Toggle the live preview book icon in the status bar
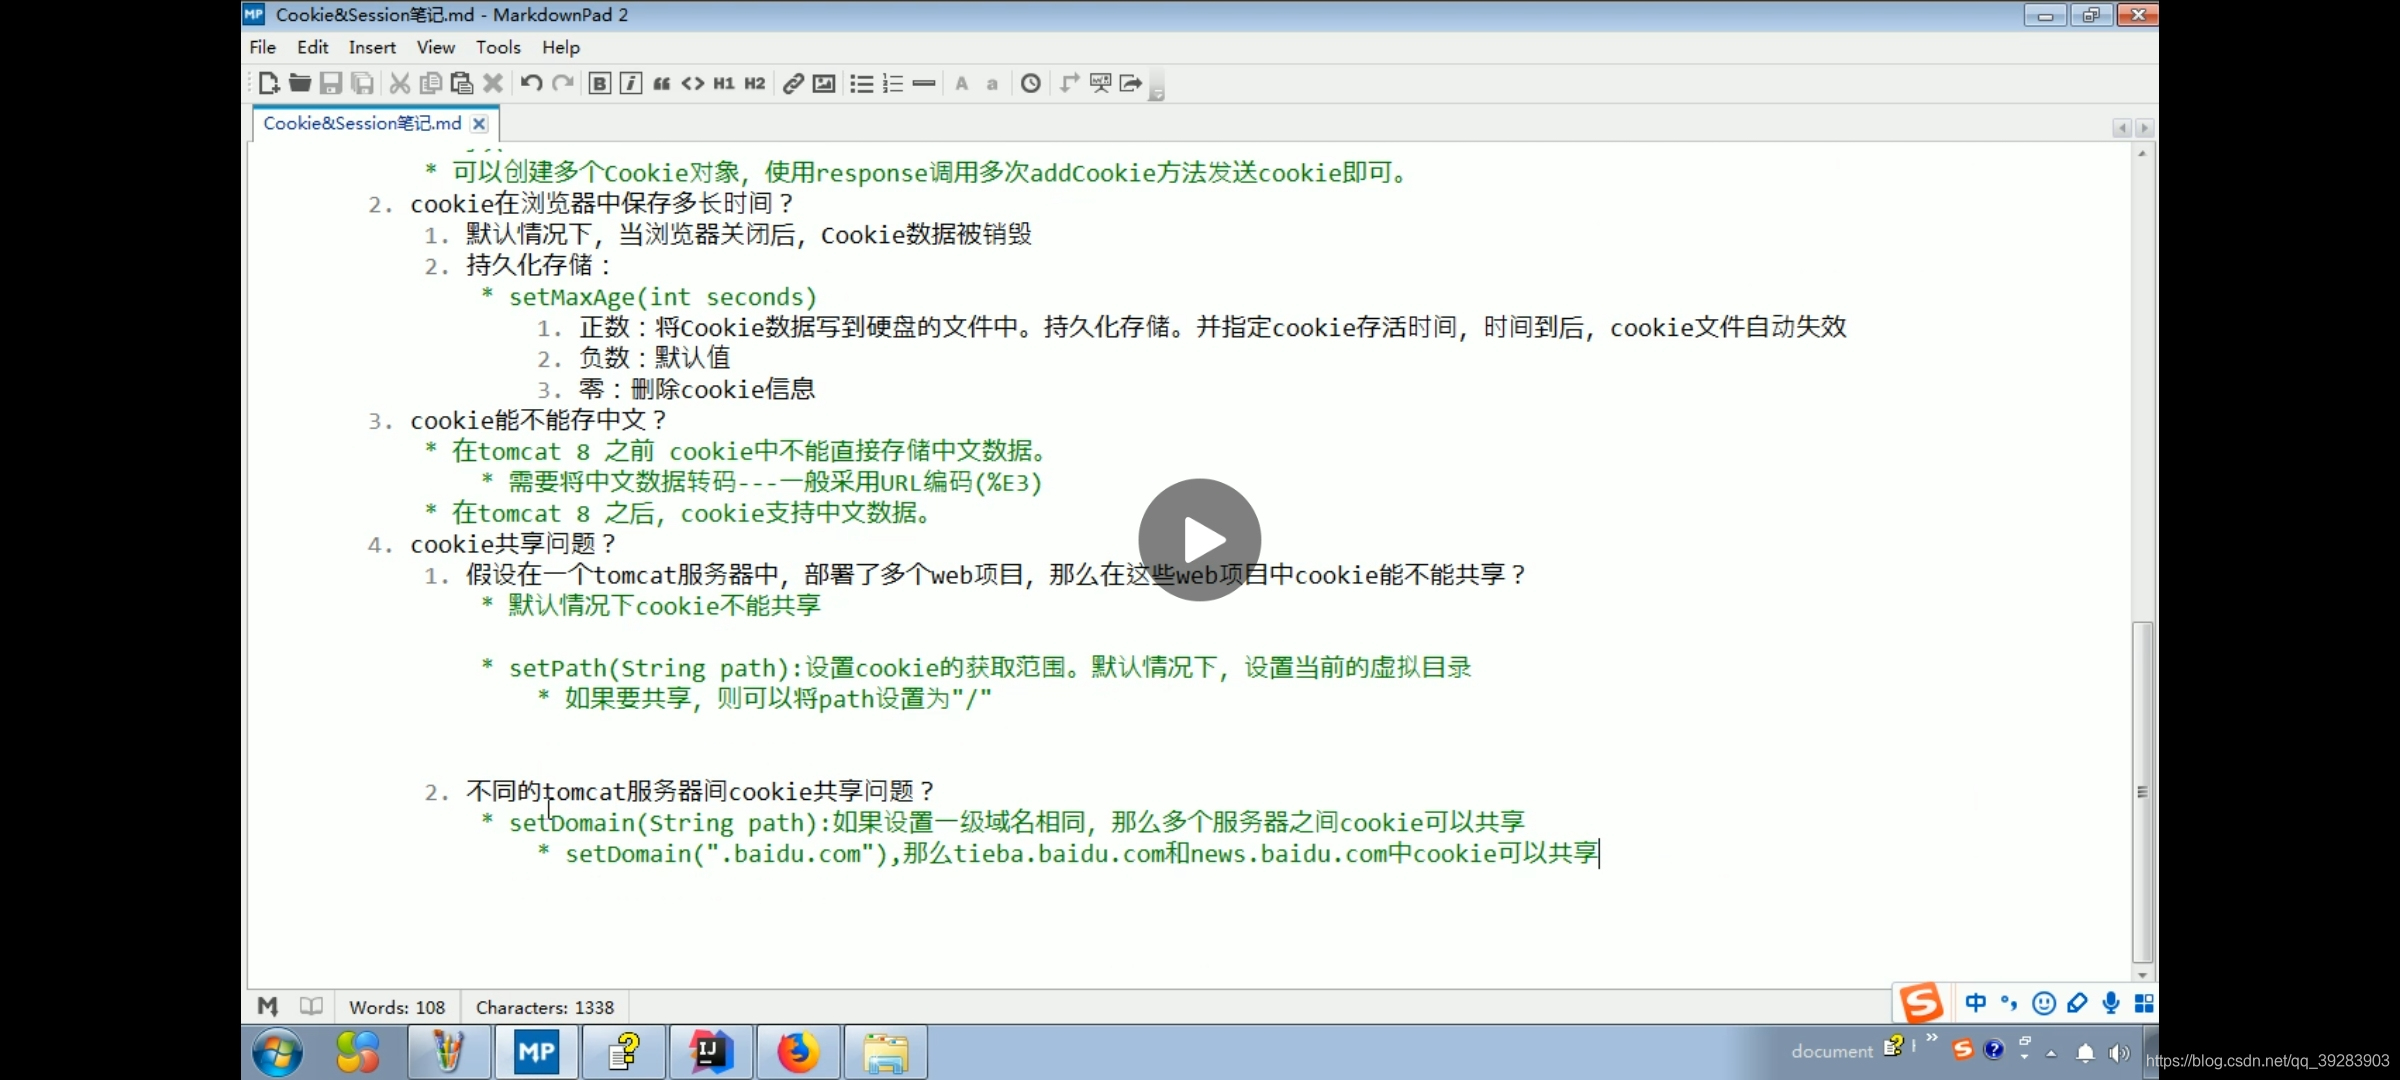 pyautogui.click(x=311, y=1006)
